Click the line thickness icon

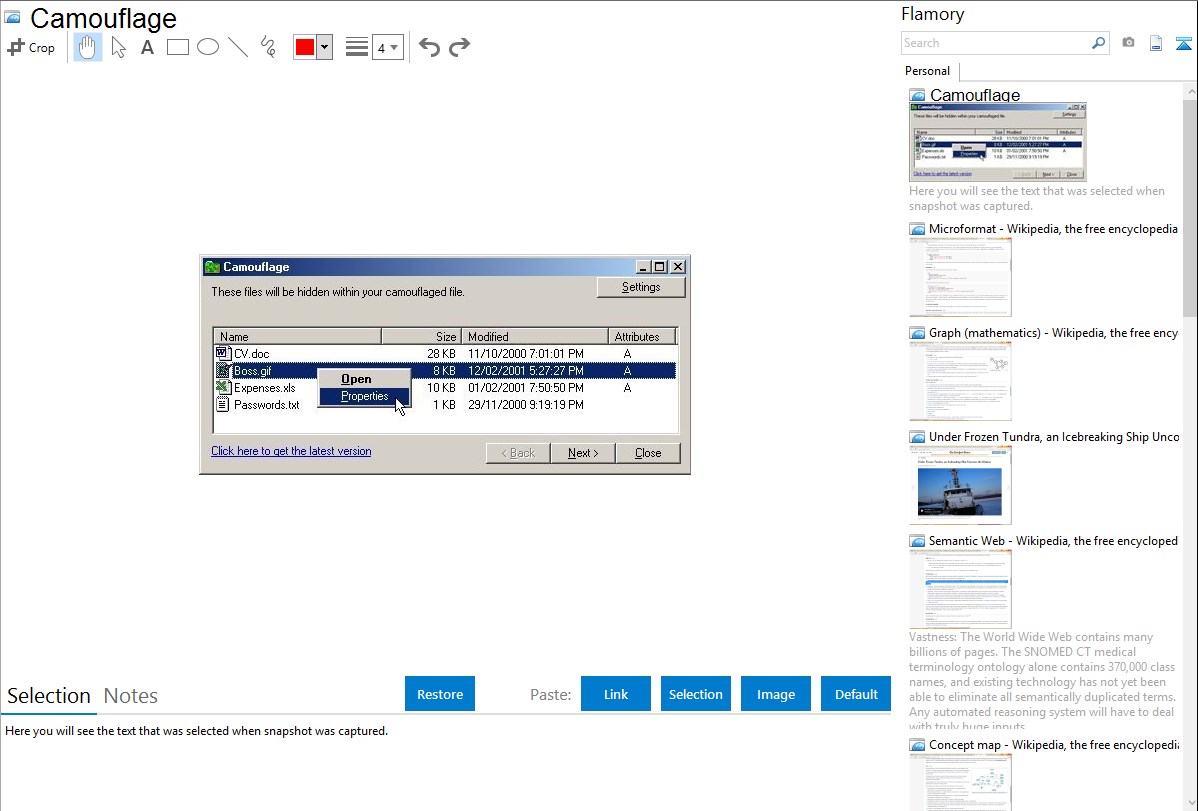pos(356,47)
